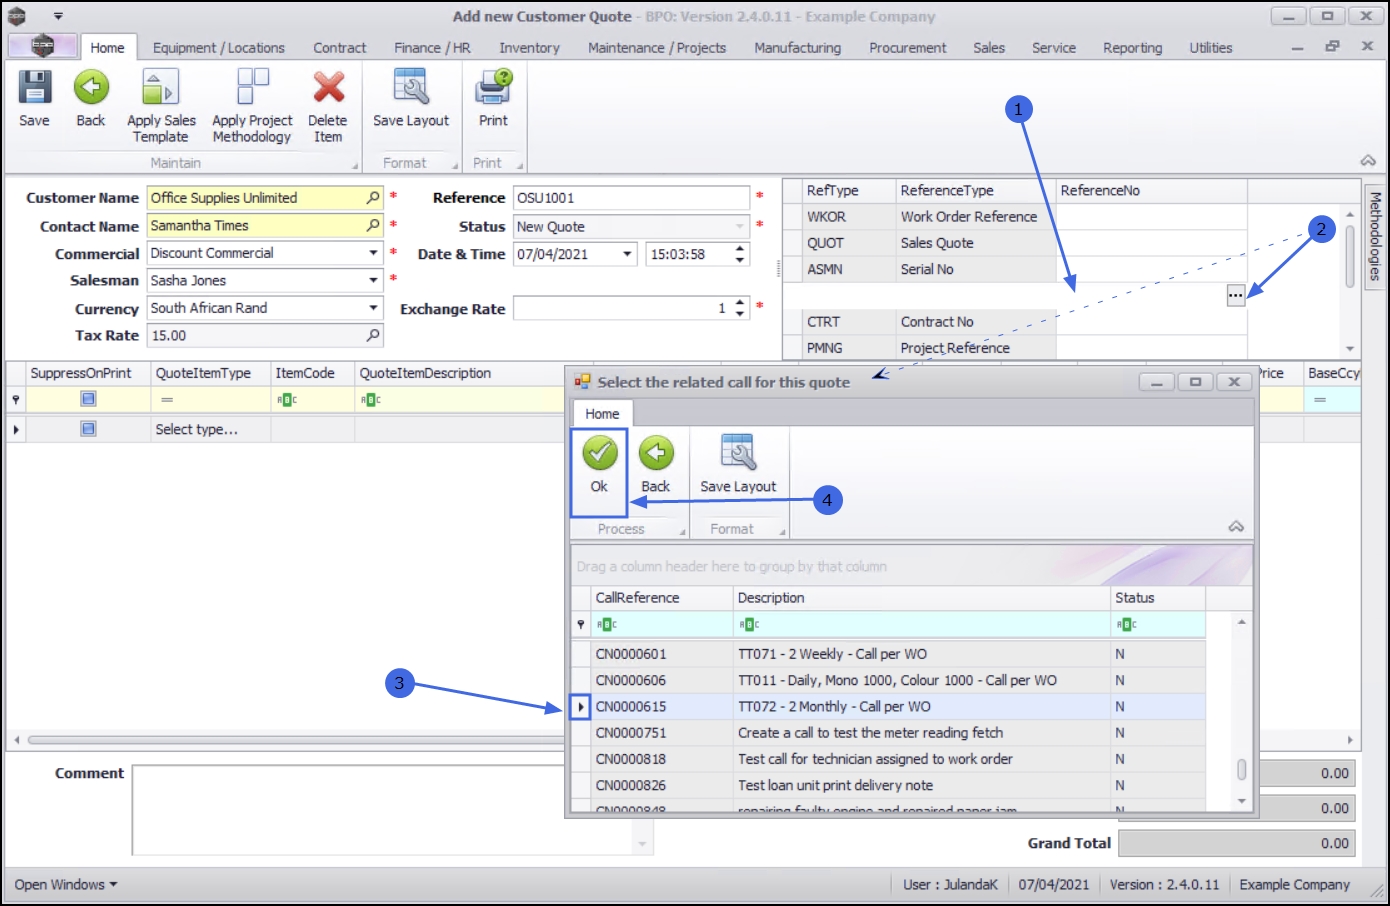Expand the Process group launcher in the dialog
Image resolution: width=1390 pixels, height=906 pixels.
[683, 532]
